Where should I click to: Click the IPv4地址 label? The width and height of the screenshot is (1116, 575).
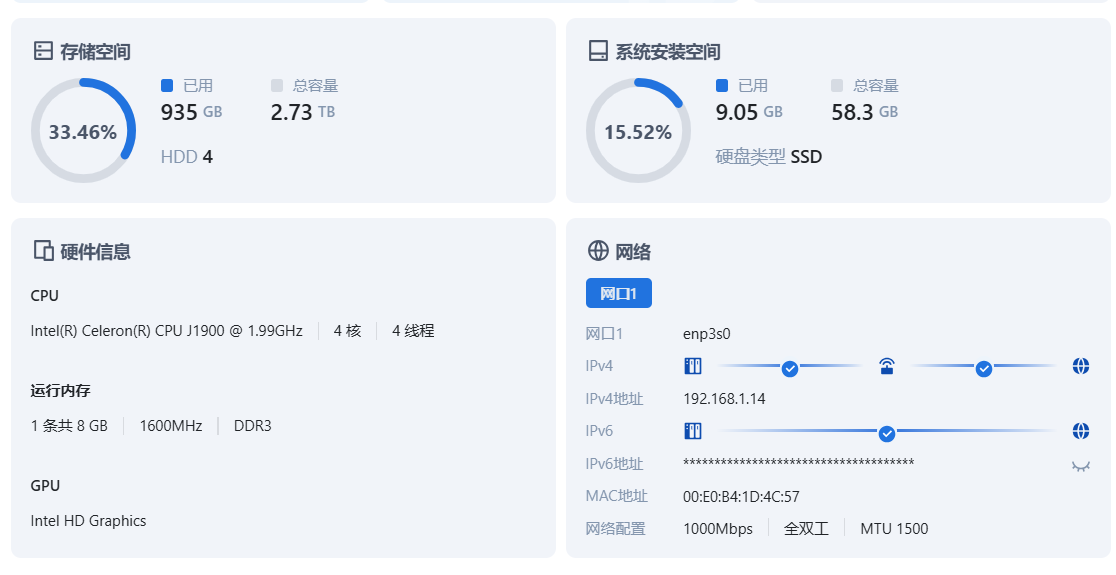coord(614,399)
